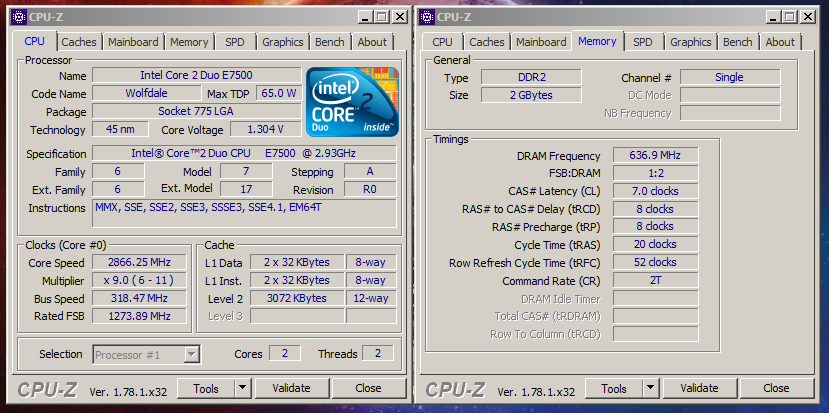This screenshot has height=413, width=829.
Task: Click the 318.47 MHz bus speed value
Action: pyautogui.click(x=140, y=298)
